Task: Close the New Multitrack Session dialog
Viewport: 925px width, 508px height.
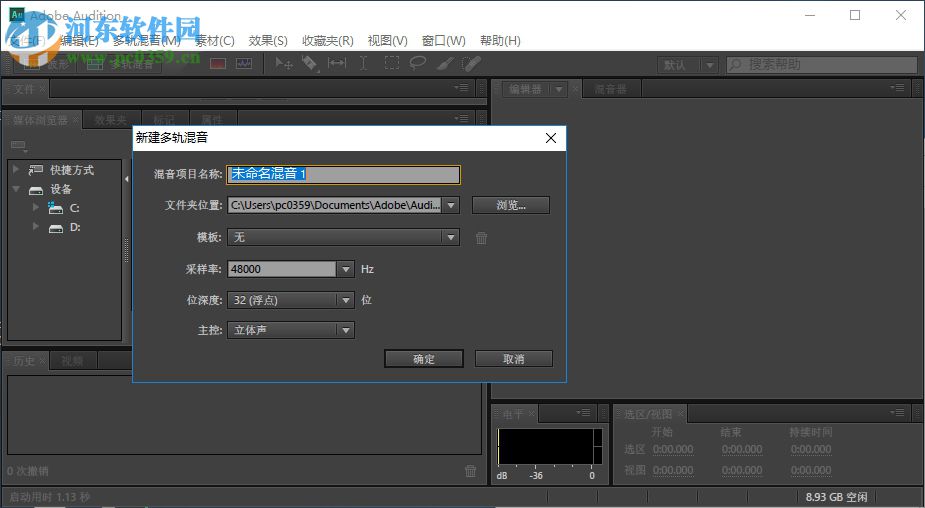Action: point(551,138)
